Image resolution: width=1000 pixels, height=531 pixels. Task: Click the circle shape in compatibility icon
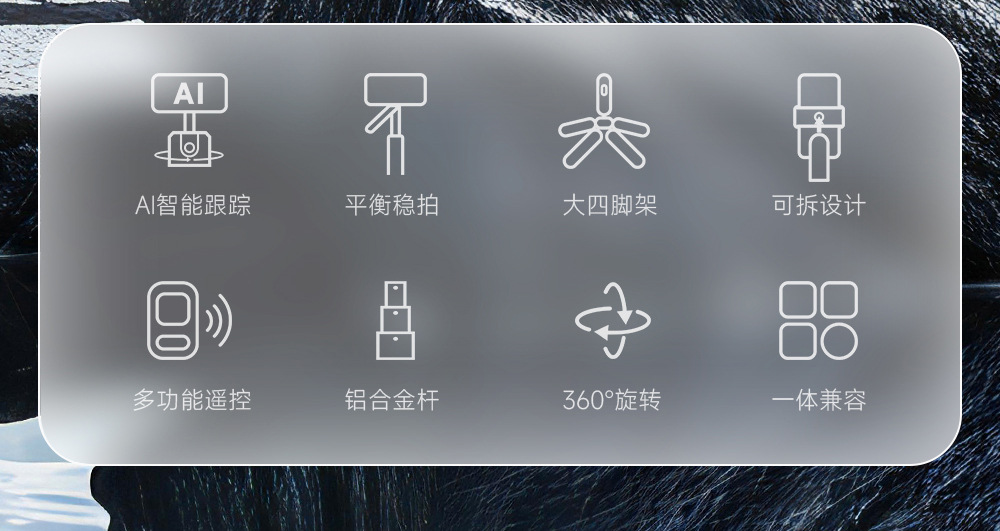839,342
